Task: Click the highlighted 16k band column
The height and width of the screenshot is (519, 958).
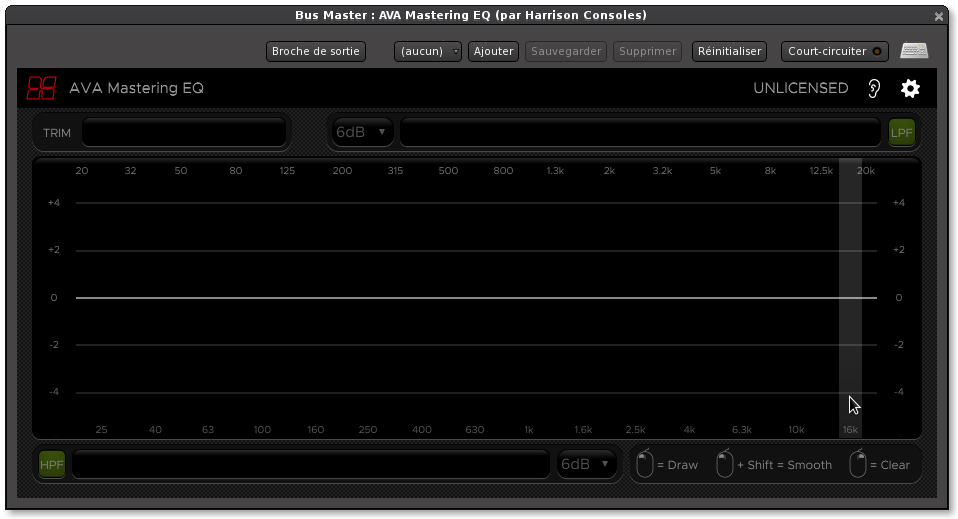Action: coord(850,298)
